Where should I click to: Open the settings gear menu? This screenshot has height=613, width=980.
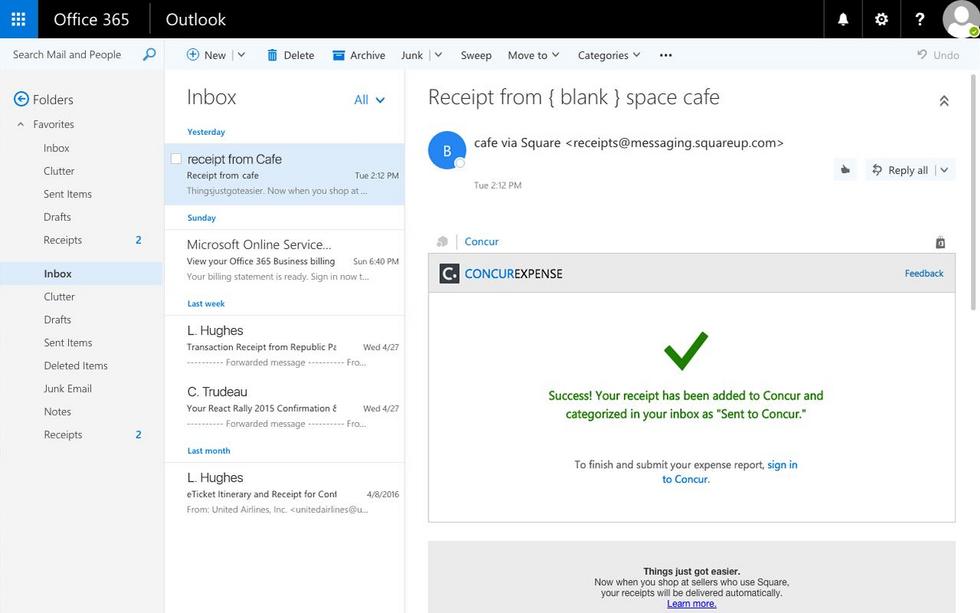(881, 19)
